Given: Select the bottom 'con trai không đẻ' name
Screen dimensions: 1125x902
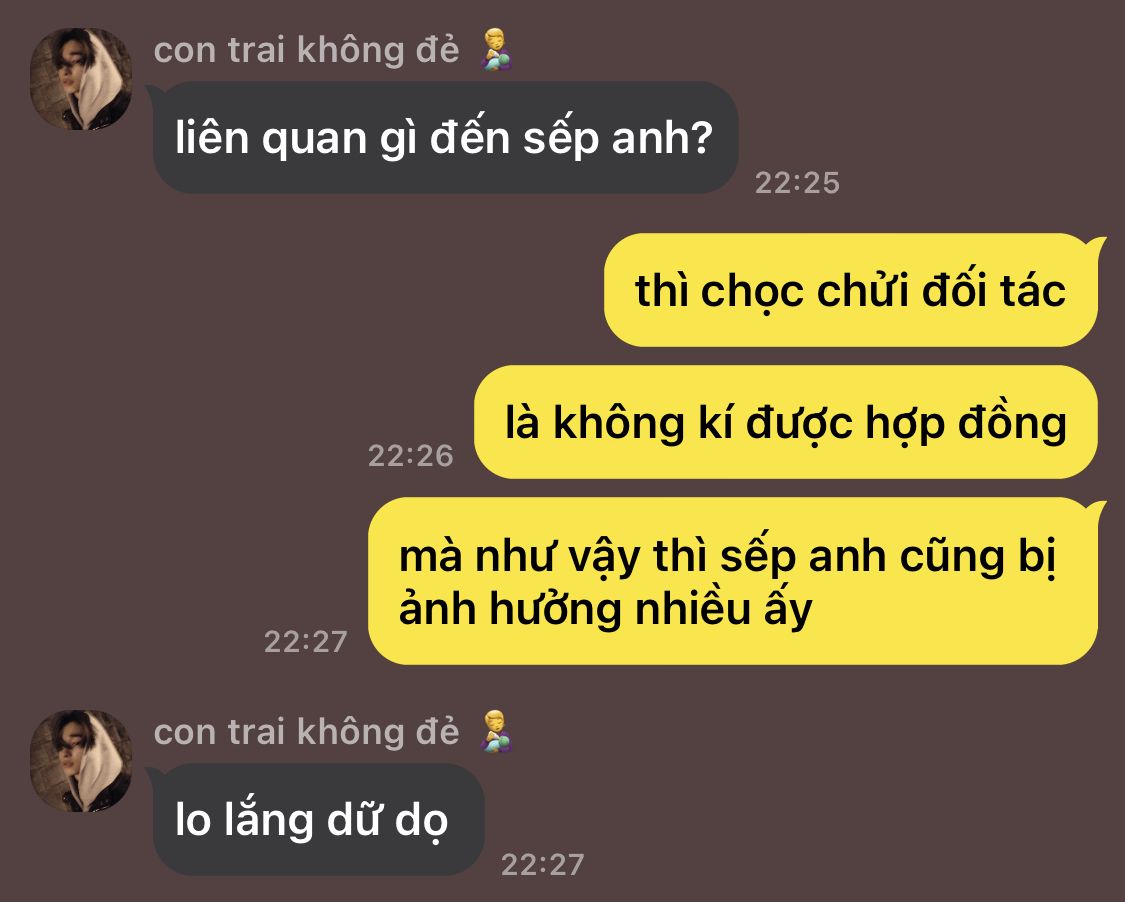Looking at the screenshot, I should (306, 732).
